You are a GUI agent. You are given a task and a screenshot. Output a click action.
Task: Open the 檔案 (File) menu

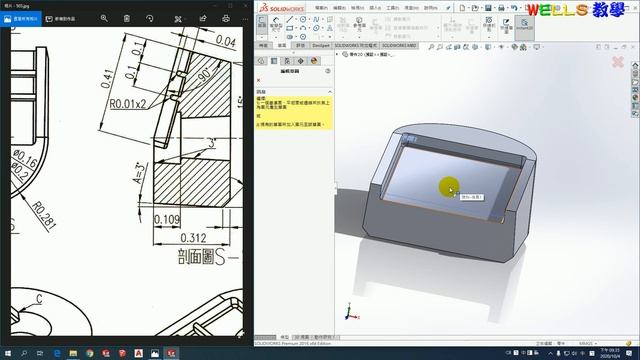[x=322, y=8]
